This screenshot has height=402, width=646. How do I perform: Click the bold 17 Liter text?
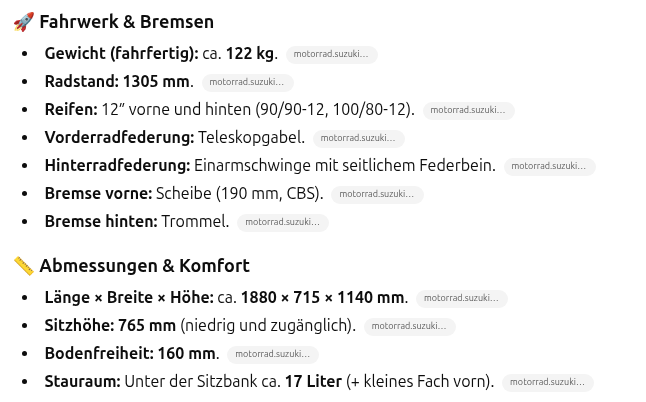[313, 381]
